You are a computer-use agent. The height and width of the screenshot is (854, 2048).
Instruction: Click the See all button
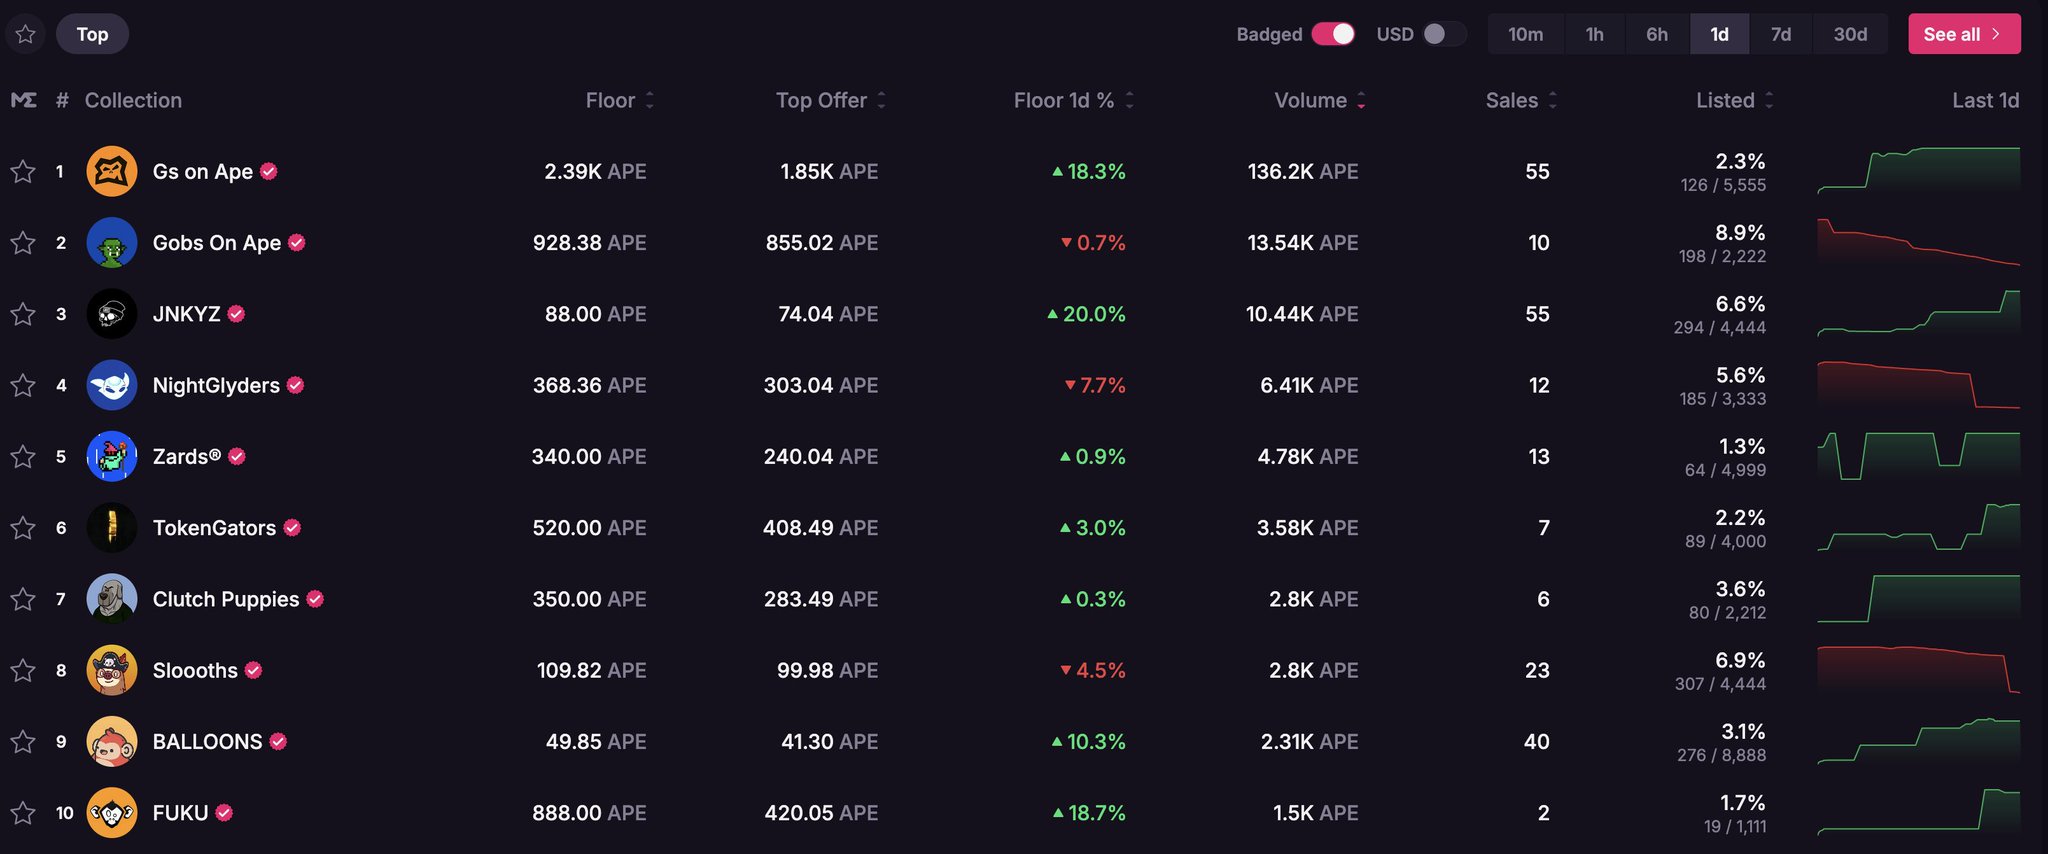[1963, 34]
